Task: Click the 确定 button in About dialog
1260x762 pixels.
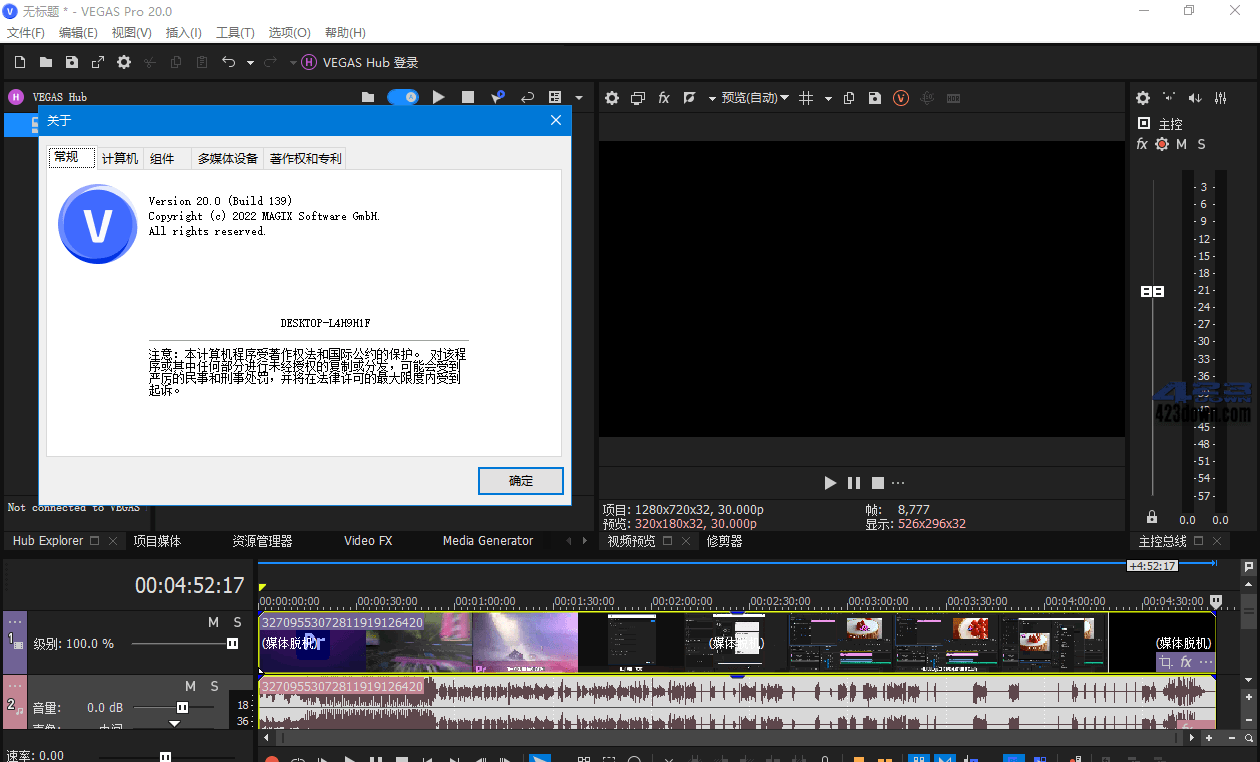Action: pos(521,481)
